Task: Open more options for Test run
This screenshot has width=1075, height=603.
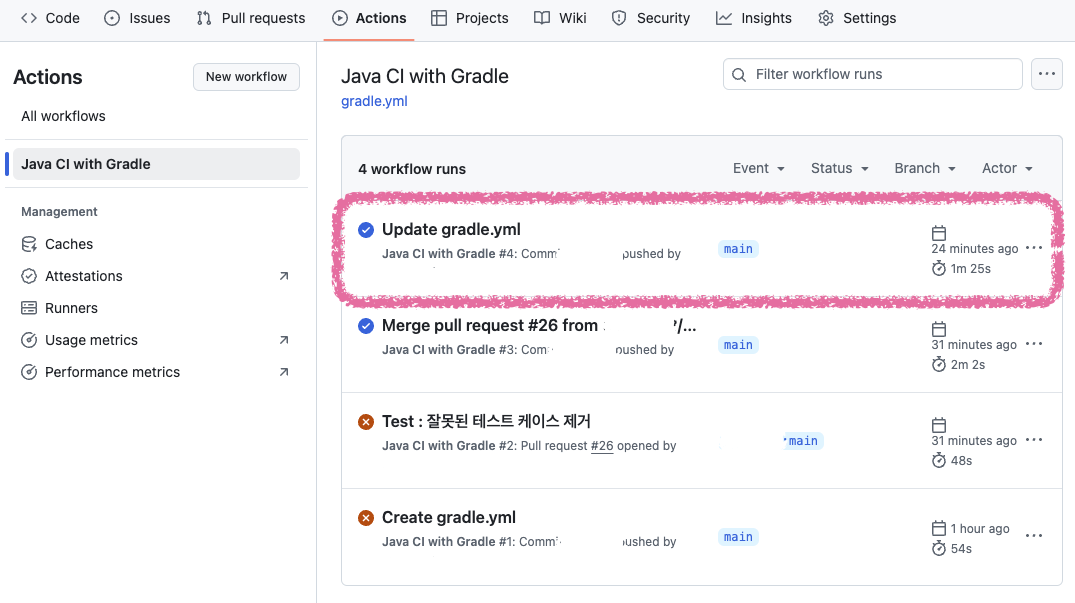Action: (1034, 440)
